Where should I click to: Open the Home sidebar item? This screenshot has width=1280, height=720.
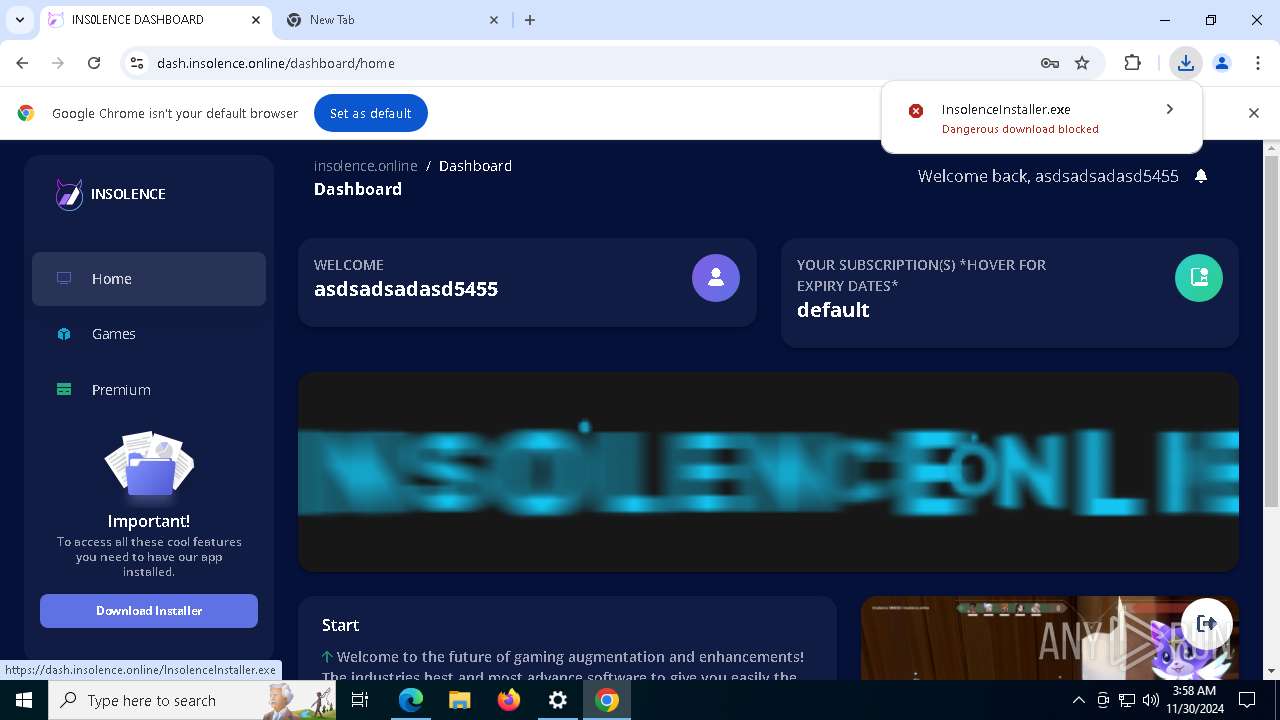click(149, 279)
